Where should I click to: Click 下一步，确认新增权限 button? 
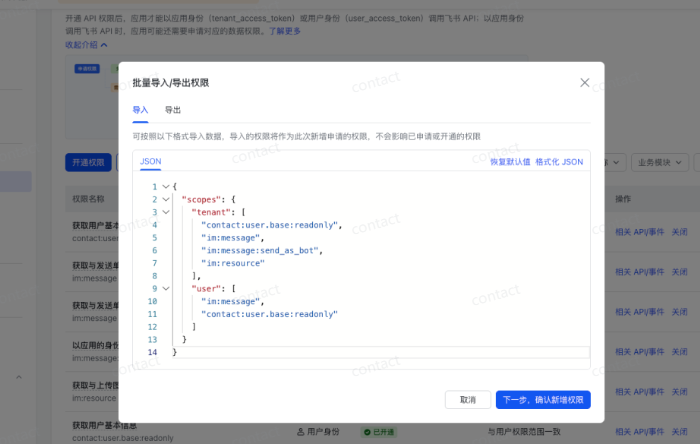click(x=543, y=399)
